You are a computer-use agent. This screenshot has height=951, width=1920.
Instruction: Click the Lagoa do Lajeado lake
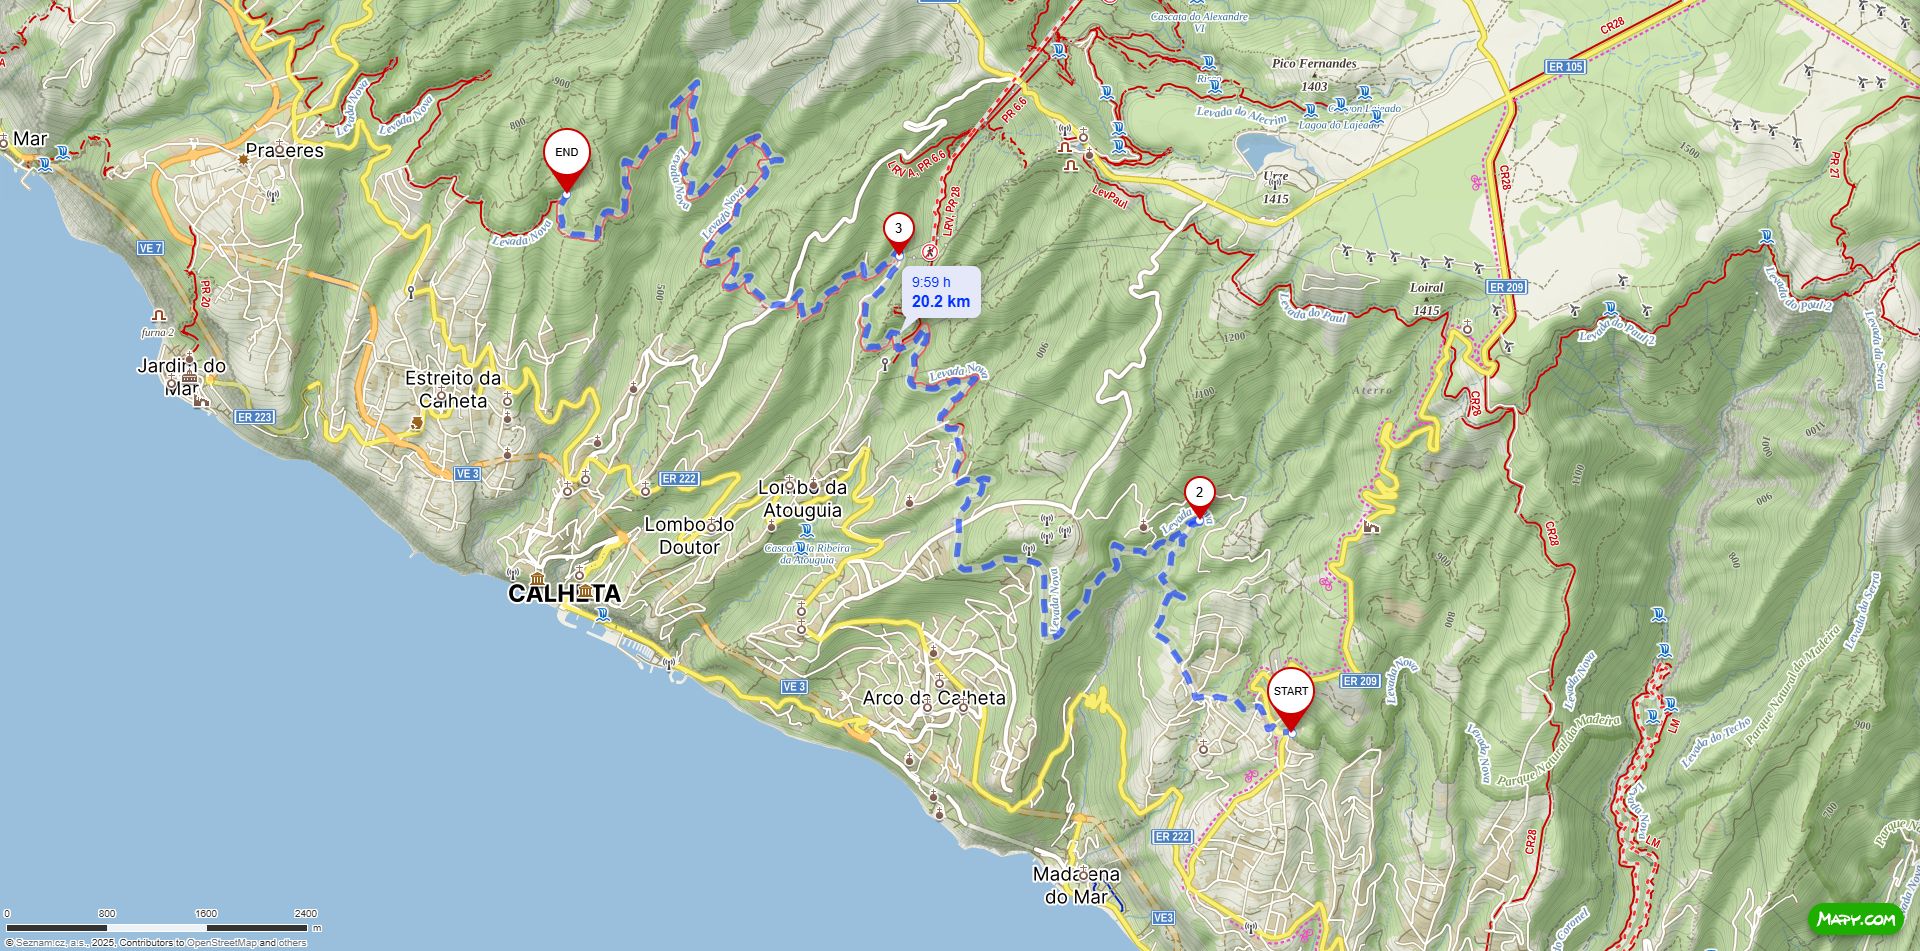(1262, 152)
